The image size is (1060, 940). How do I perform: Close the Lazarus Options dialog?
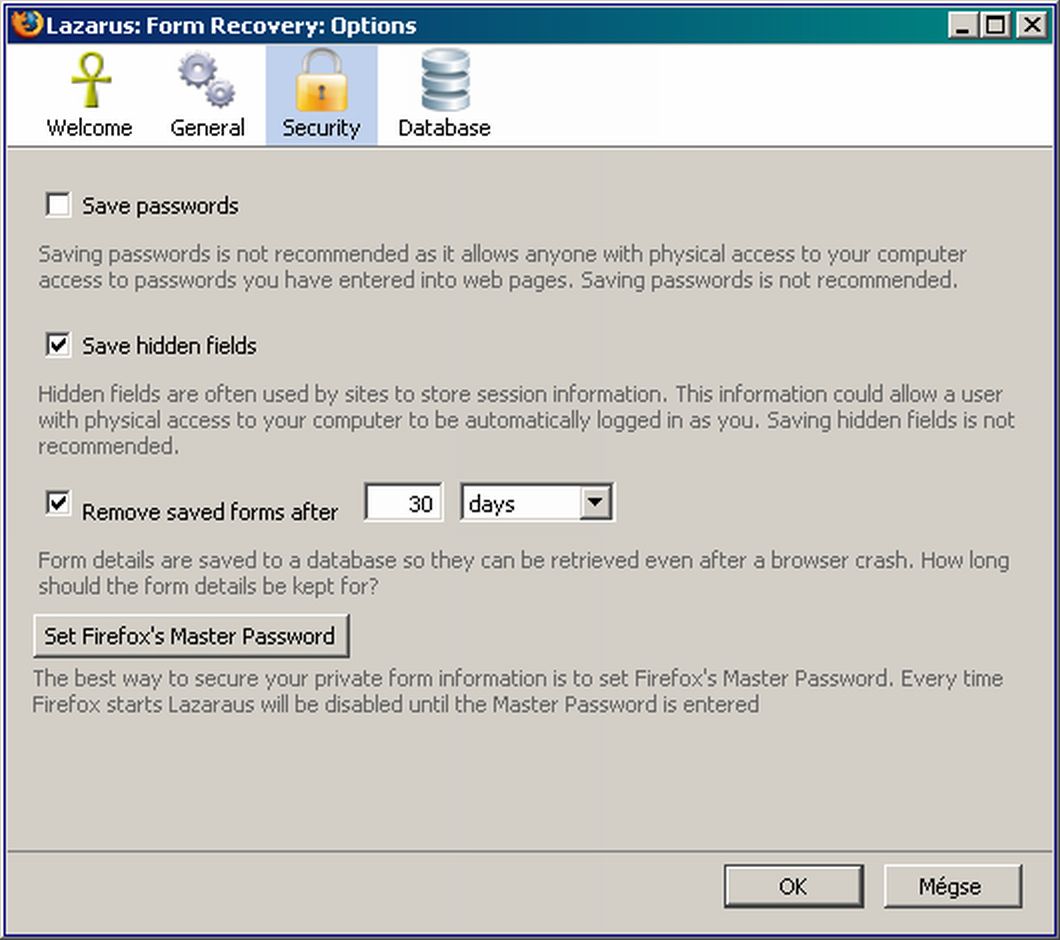click(x=1031, y=26)
